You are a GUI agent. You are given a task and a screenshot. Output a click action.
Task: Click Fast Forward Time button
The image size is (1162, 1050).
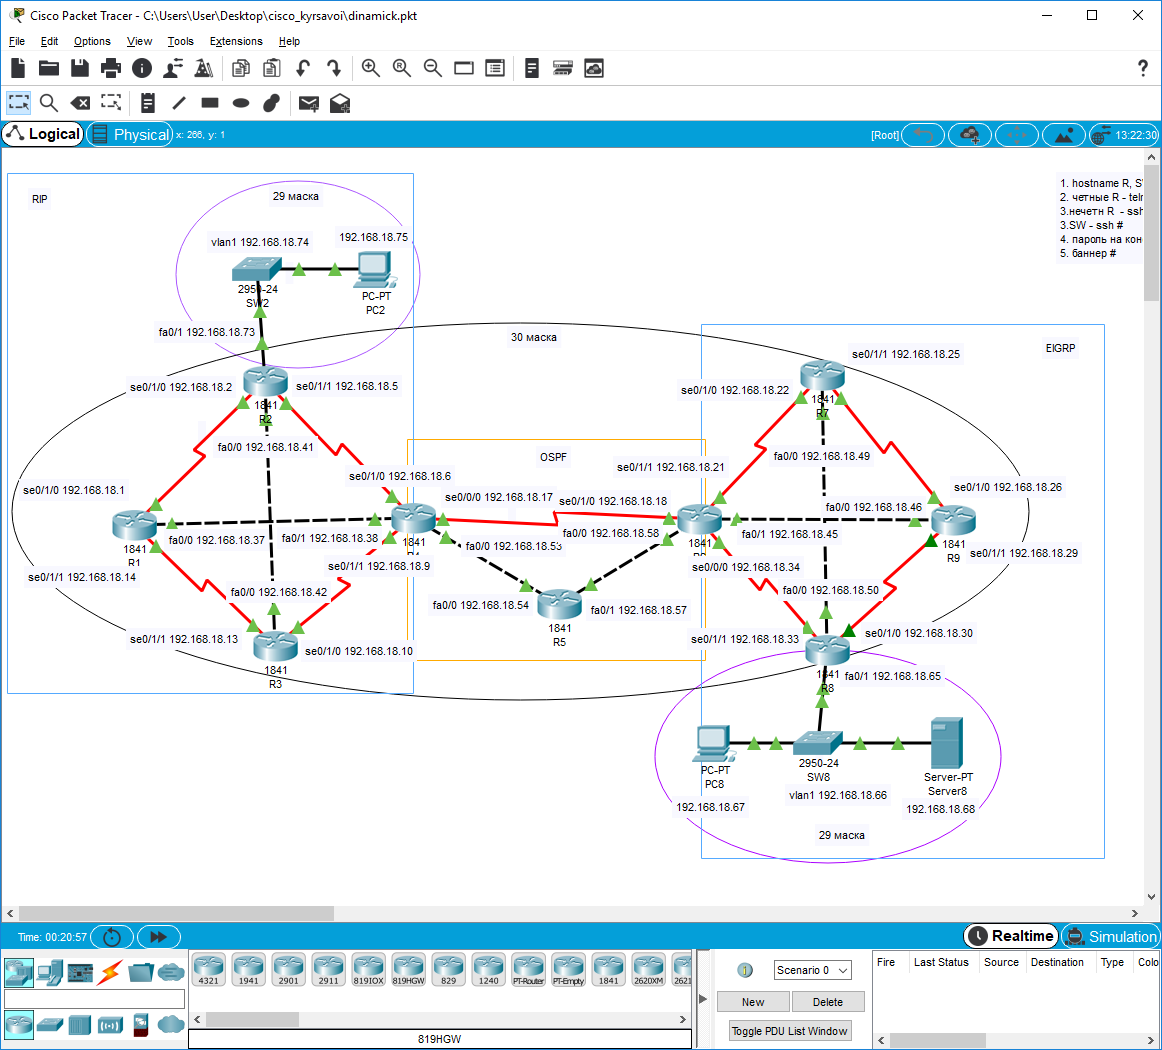pos(159,937)
